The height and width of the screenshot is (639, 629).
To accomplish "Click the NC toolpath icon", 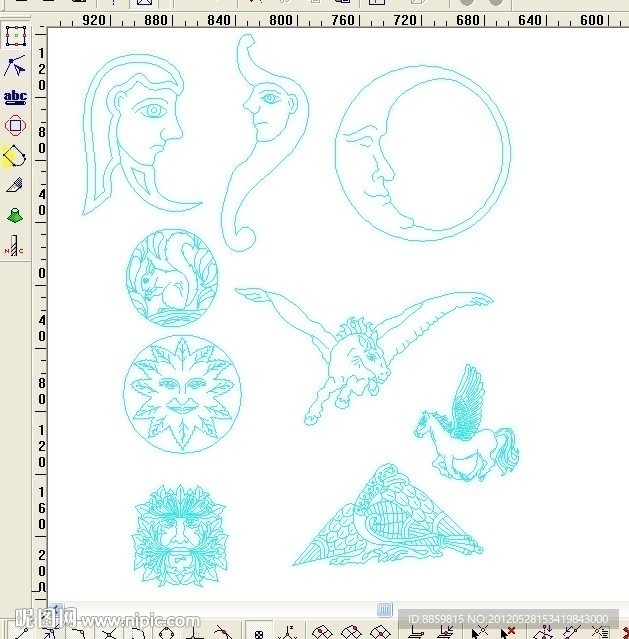I will tap(15, 246).
